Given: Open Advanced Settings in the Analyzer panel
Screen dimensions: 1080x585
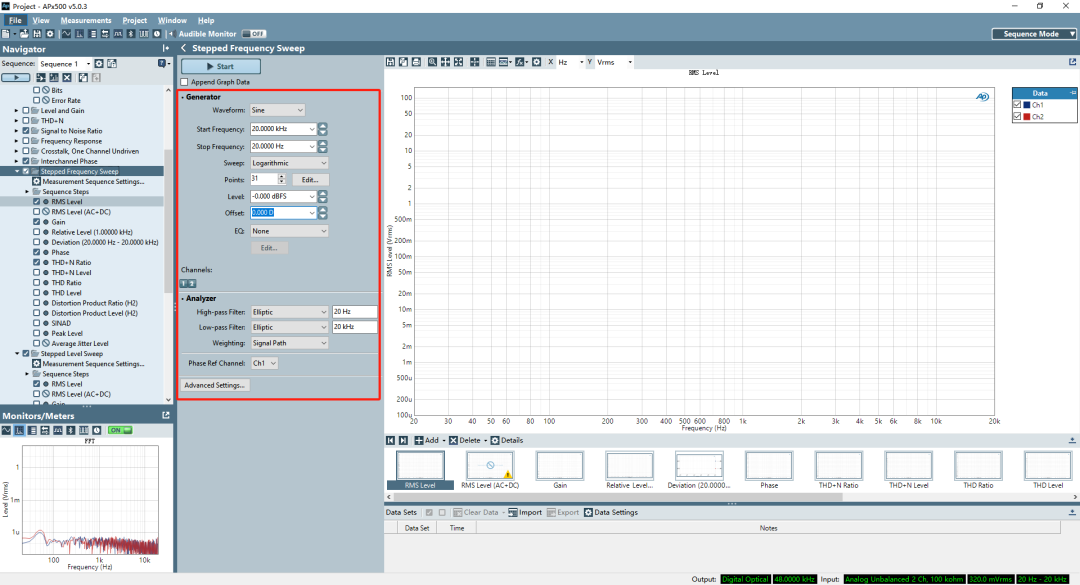Looking at the screenshot, I should tap(213, 384).
